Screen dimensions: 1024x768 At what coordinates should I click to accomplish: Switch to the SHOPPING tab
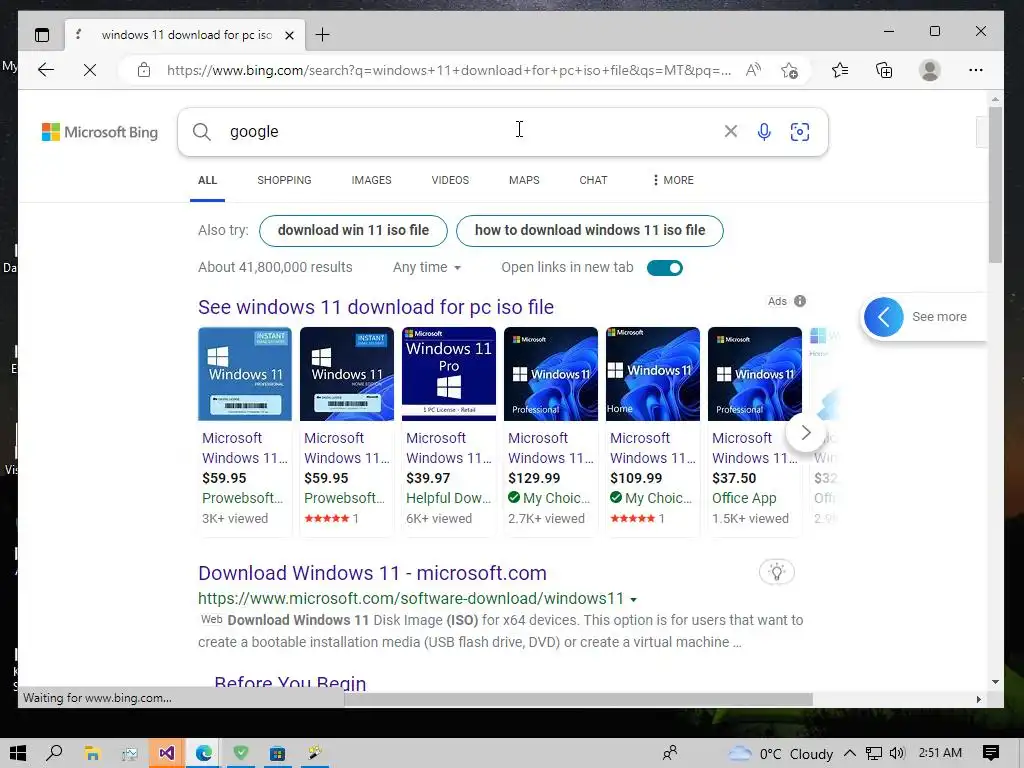[284, 180]
